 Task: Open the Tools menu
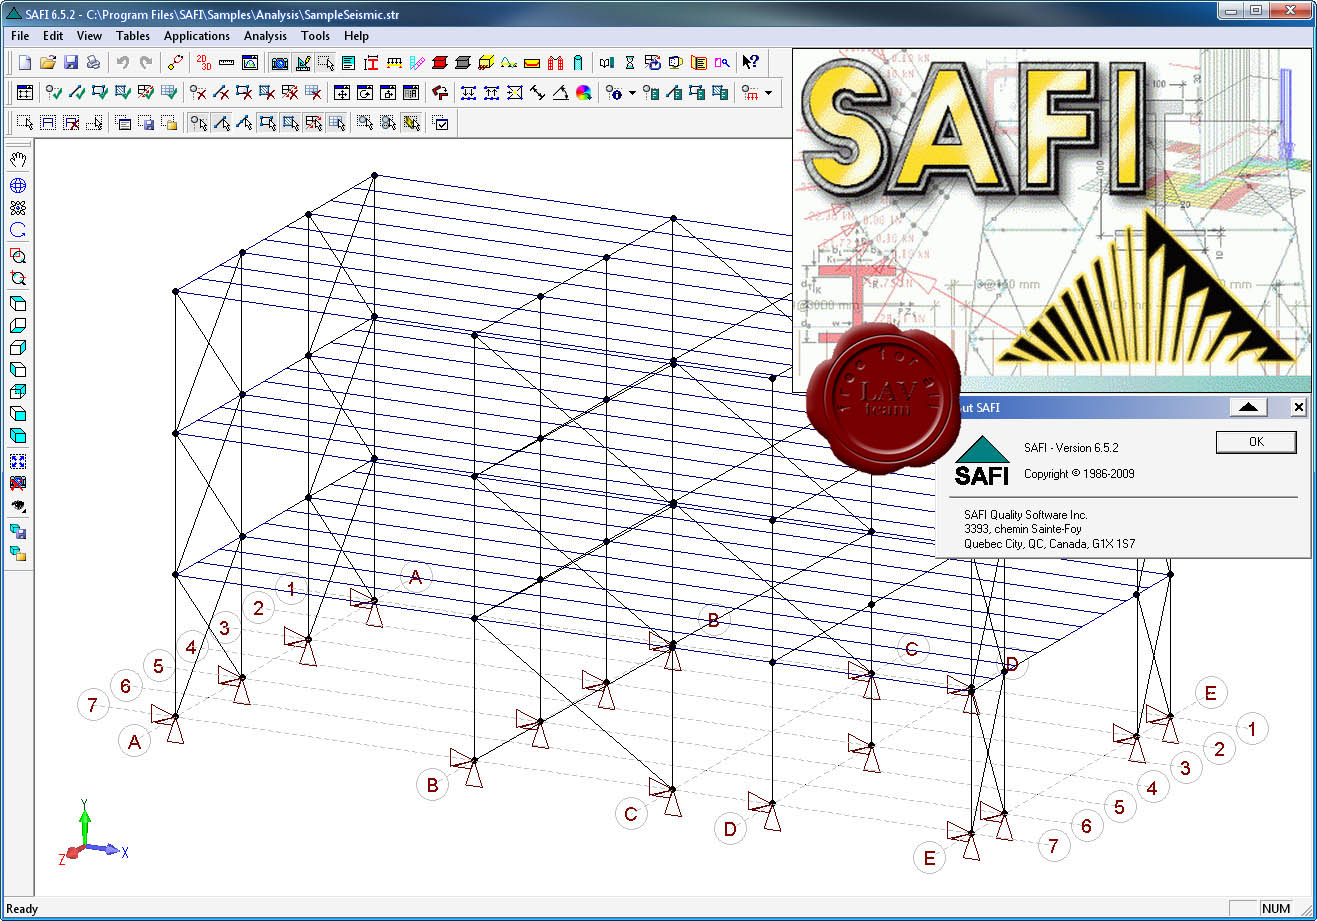pyautogui.click(x=315, y=35)
